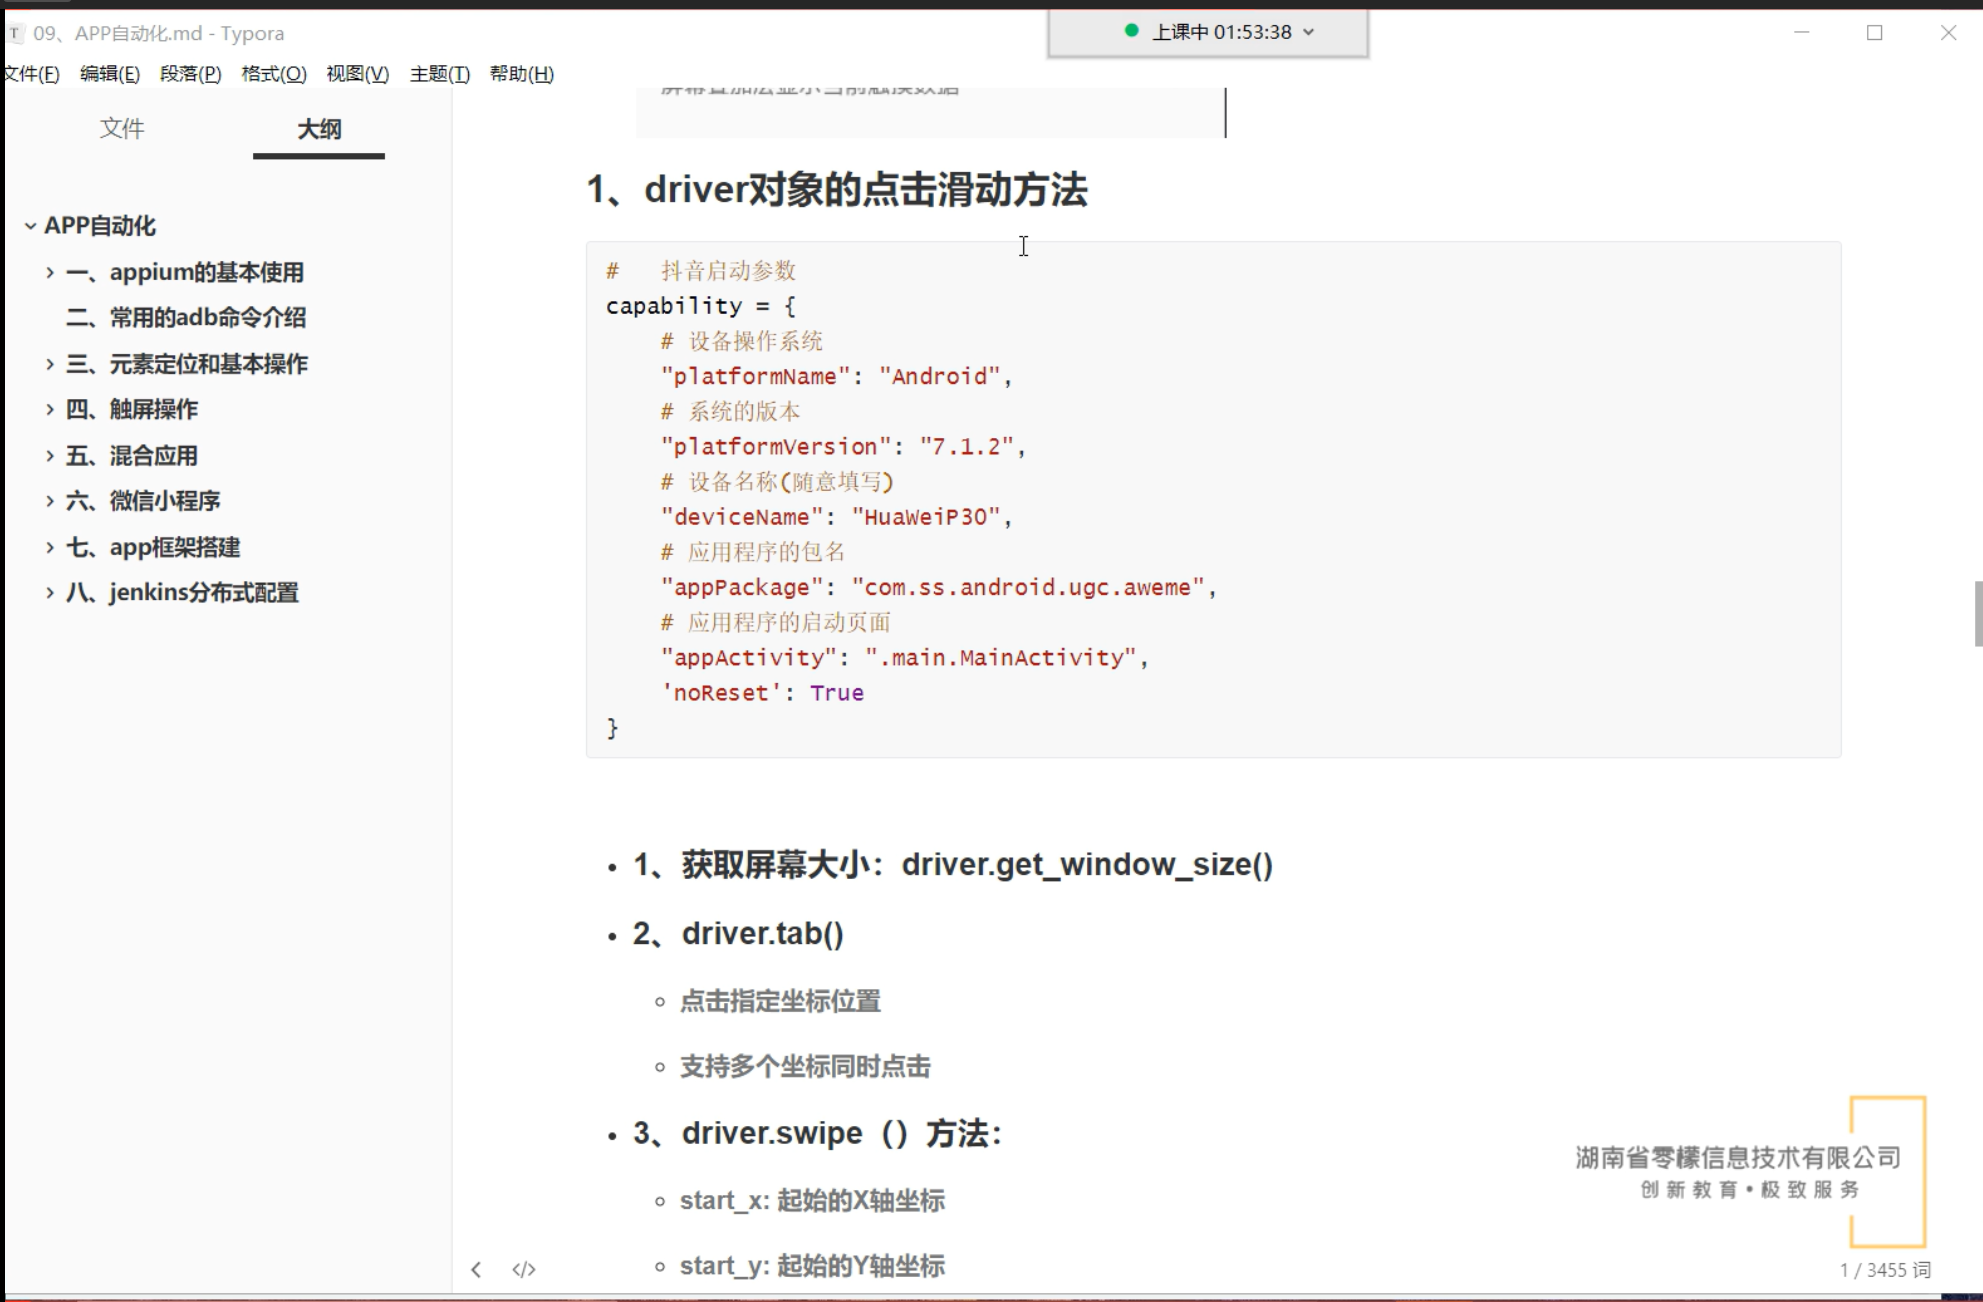Image resolution: width=1983 pixels, height=1302 pixels.
Task: Select the 大纲 sidebar tab
Action: 319,128
